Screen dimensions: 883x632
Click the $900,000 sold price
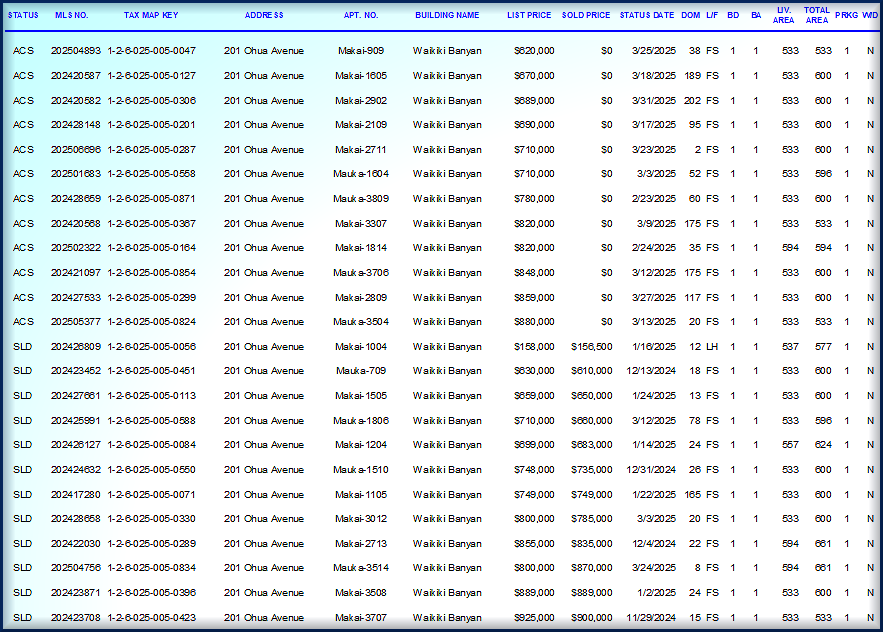coord(592,617)
